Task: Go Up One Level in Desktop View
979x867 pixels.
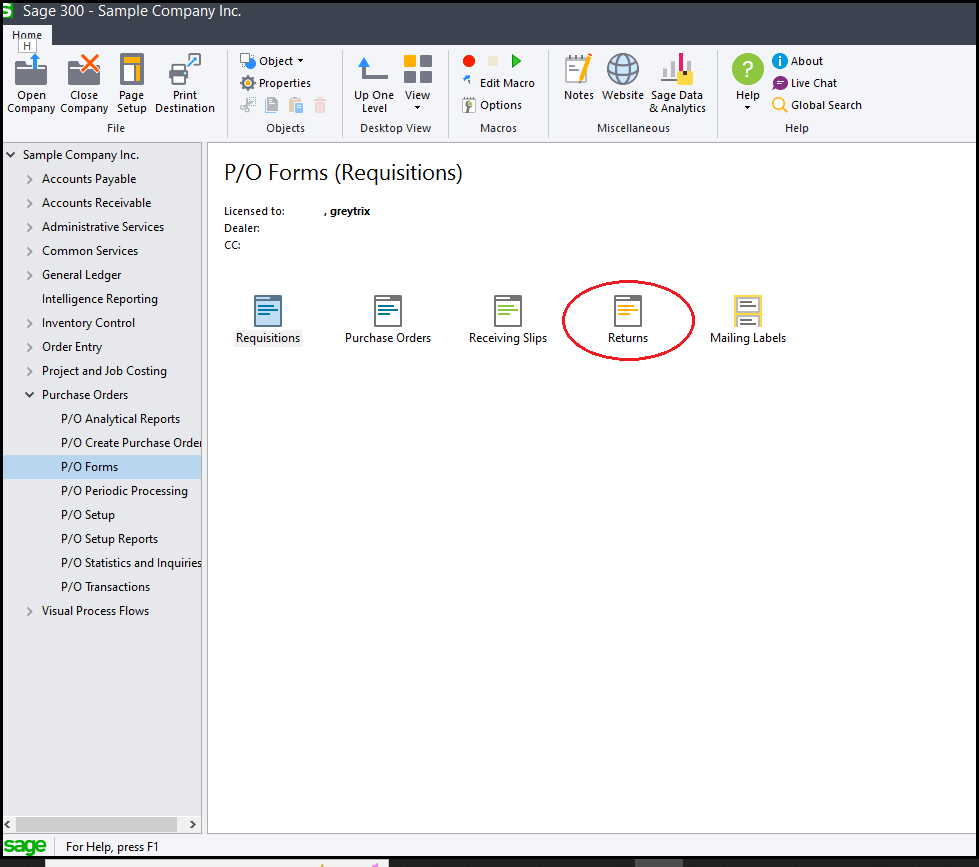Action: pyautogui.click(x=374, y=84)
